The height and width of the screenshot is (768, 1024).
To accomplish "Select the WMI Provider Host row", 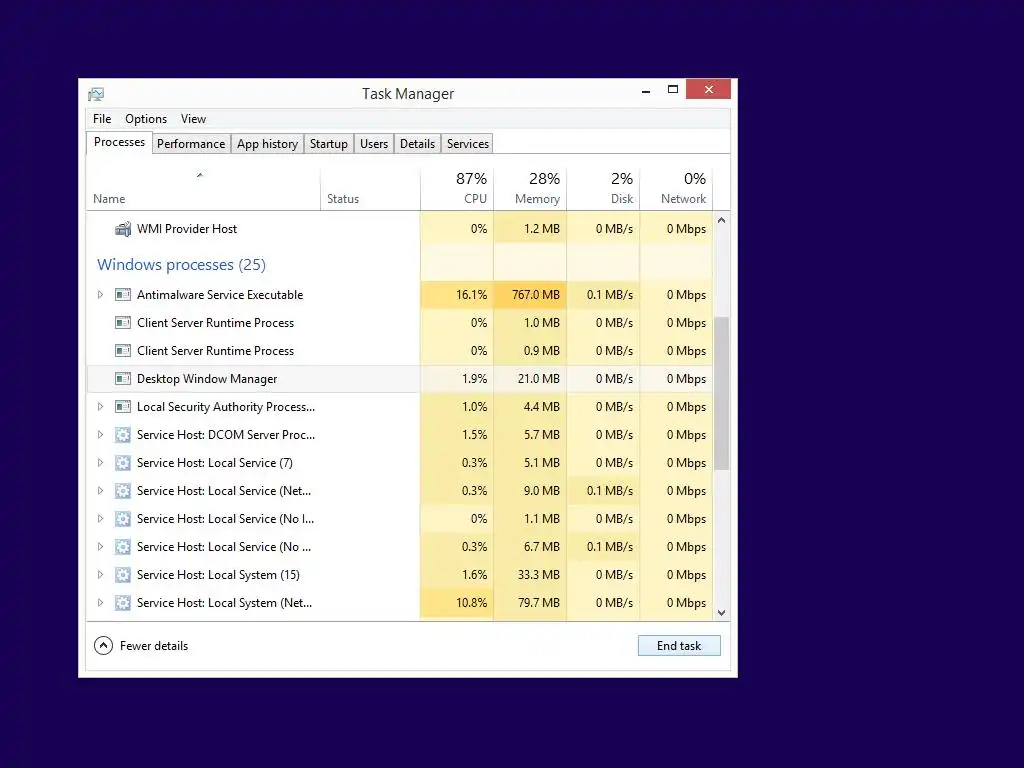I will [400, 229].
